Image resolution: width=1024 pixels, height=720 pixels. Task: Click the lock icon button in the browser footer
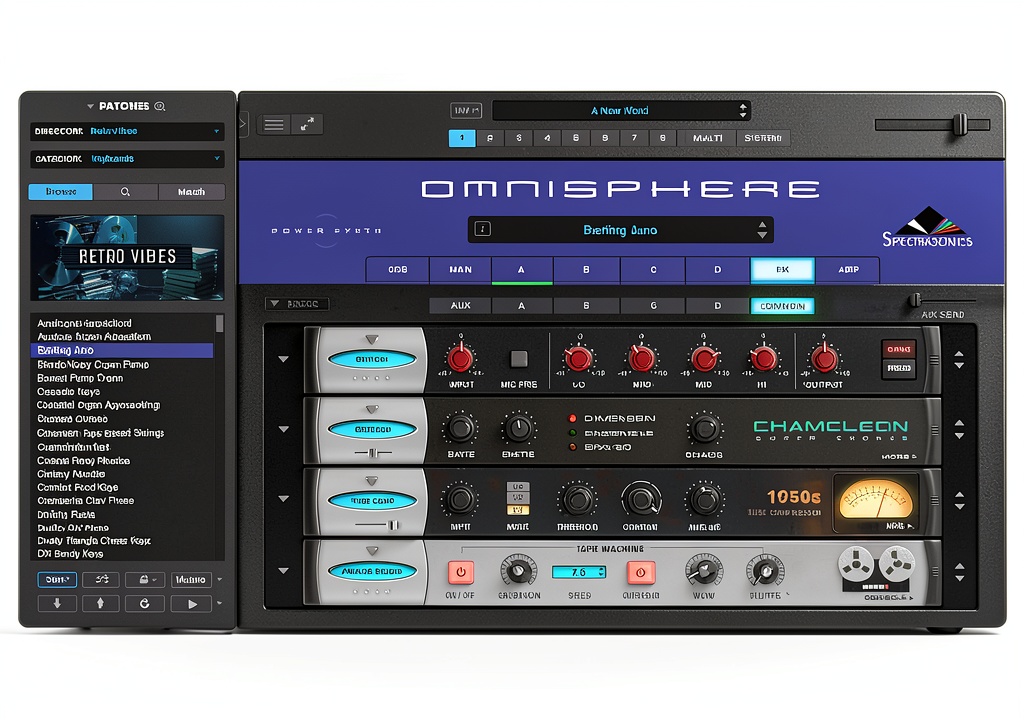[x=144, y=580]
